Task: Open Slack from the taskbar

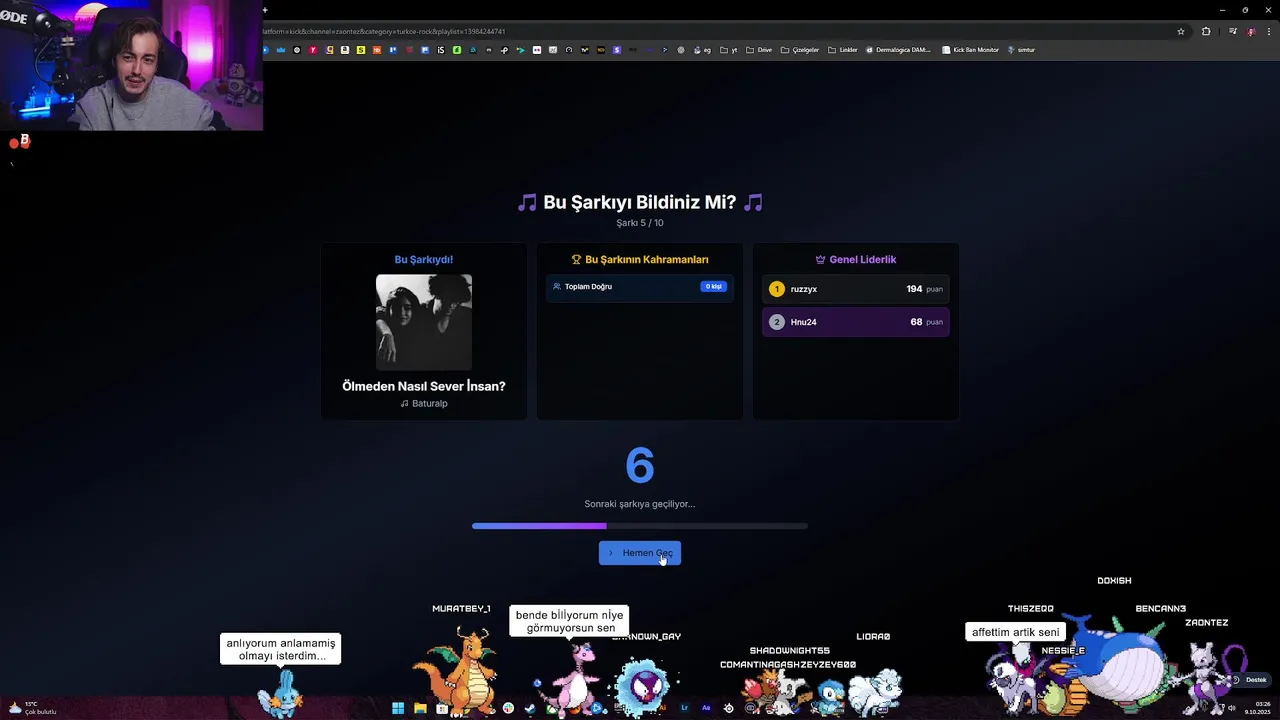Action: pyautogui.click(x=508, y=708)
